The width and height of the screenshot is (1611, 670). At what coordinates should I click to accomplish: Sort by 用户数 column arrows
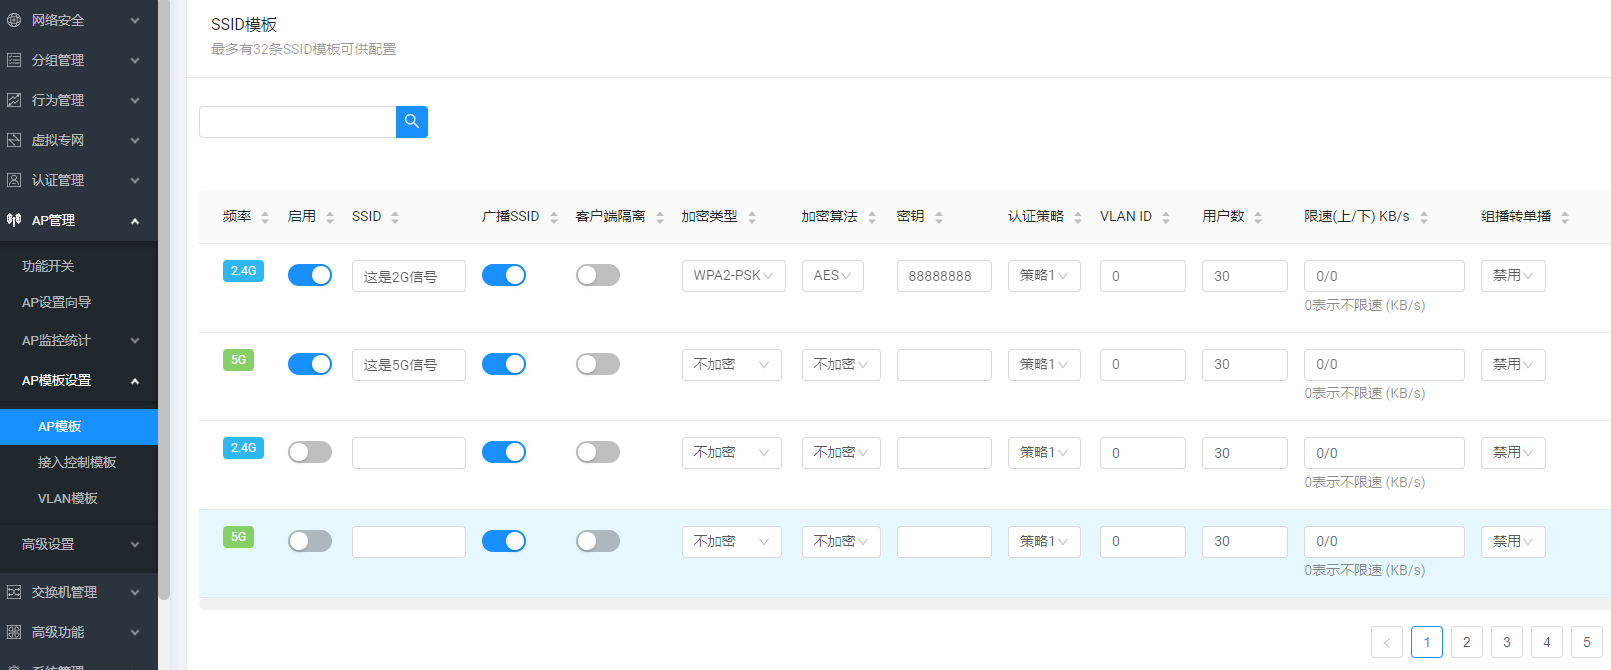(1258, 217)
